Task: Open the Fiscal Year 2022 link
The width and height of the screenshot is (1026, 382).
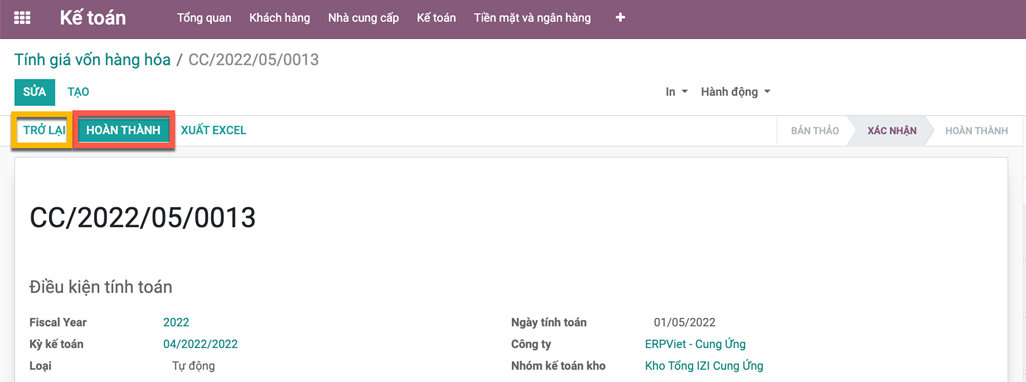Action: click(176, 322)
